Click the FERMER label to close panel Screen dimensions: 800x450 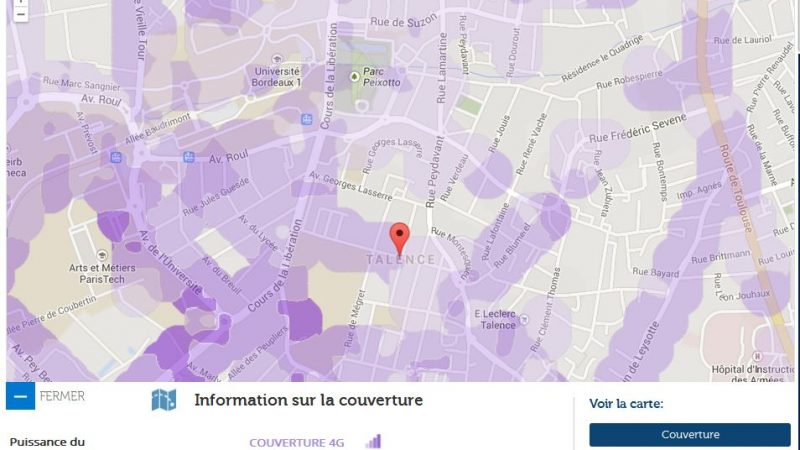pyautogui.click(x=62, y=396)
